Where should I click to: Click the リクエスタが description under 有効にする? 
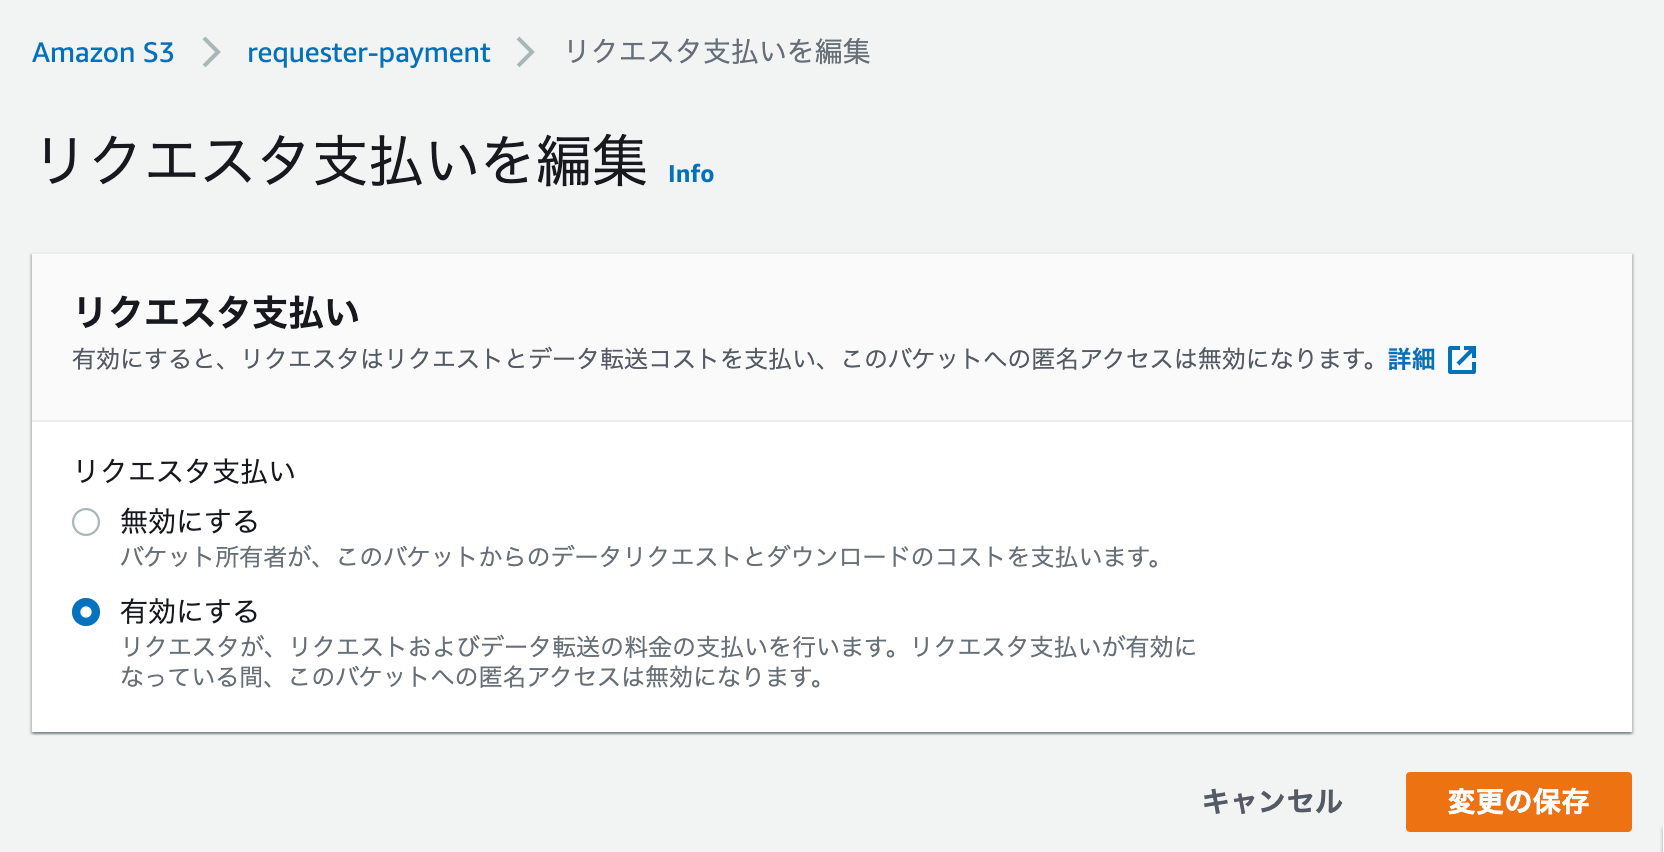coord(658,662)
